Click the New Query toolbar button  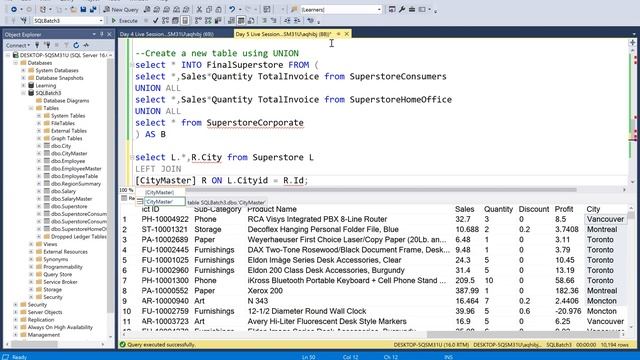(121, 9)
